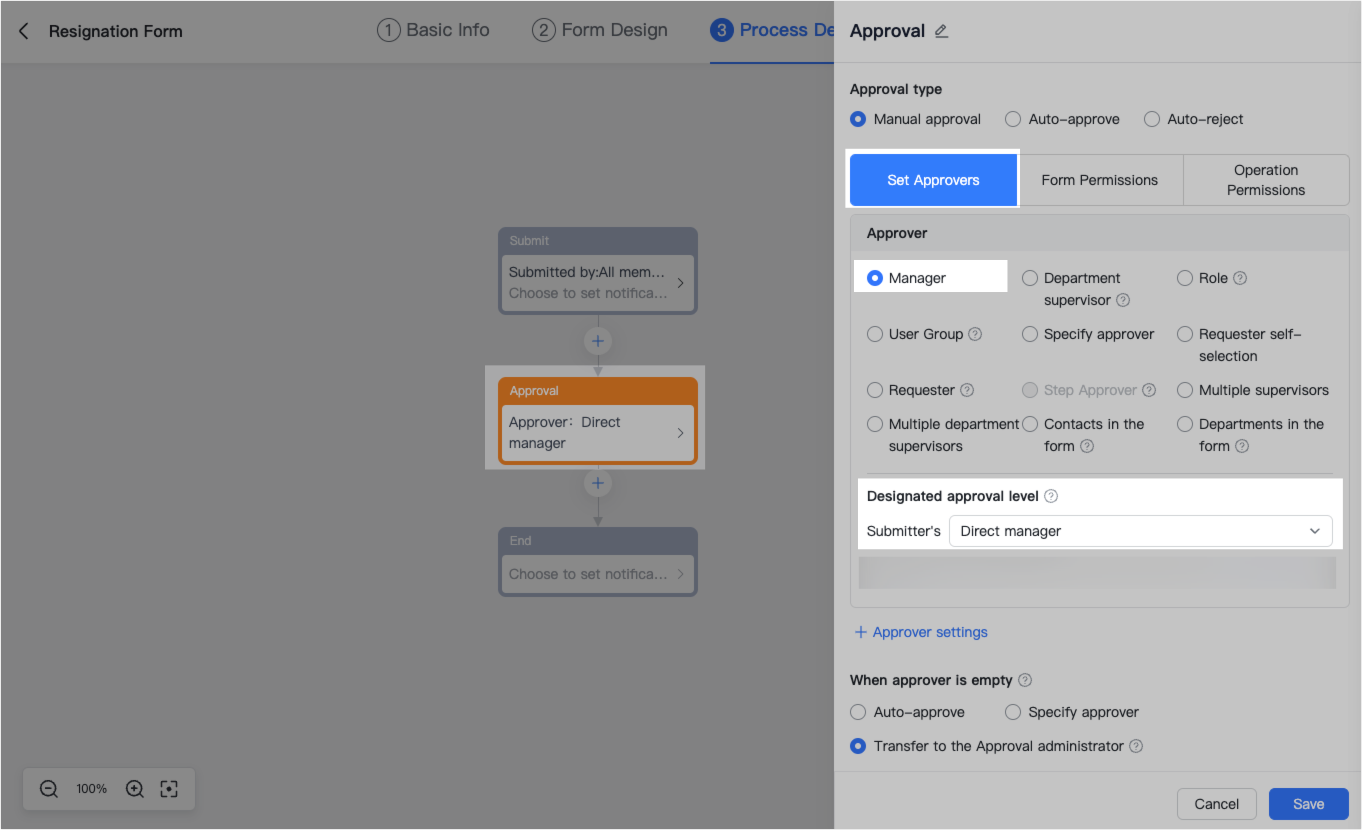Viewport: 1362px width, 830px height.
Task: Click the zoom in icon on the canvas
Action: (134, 789)
